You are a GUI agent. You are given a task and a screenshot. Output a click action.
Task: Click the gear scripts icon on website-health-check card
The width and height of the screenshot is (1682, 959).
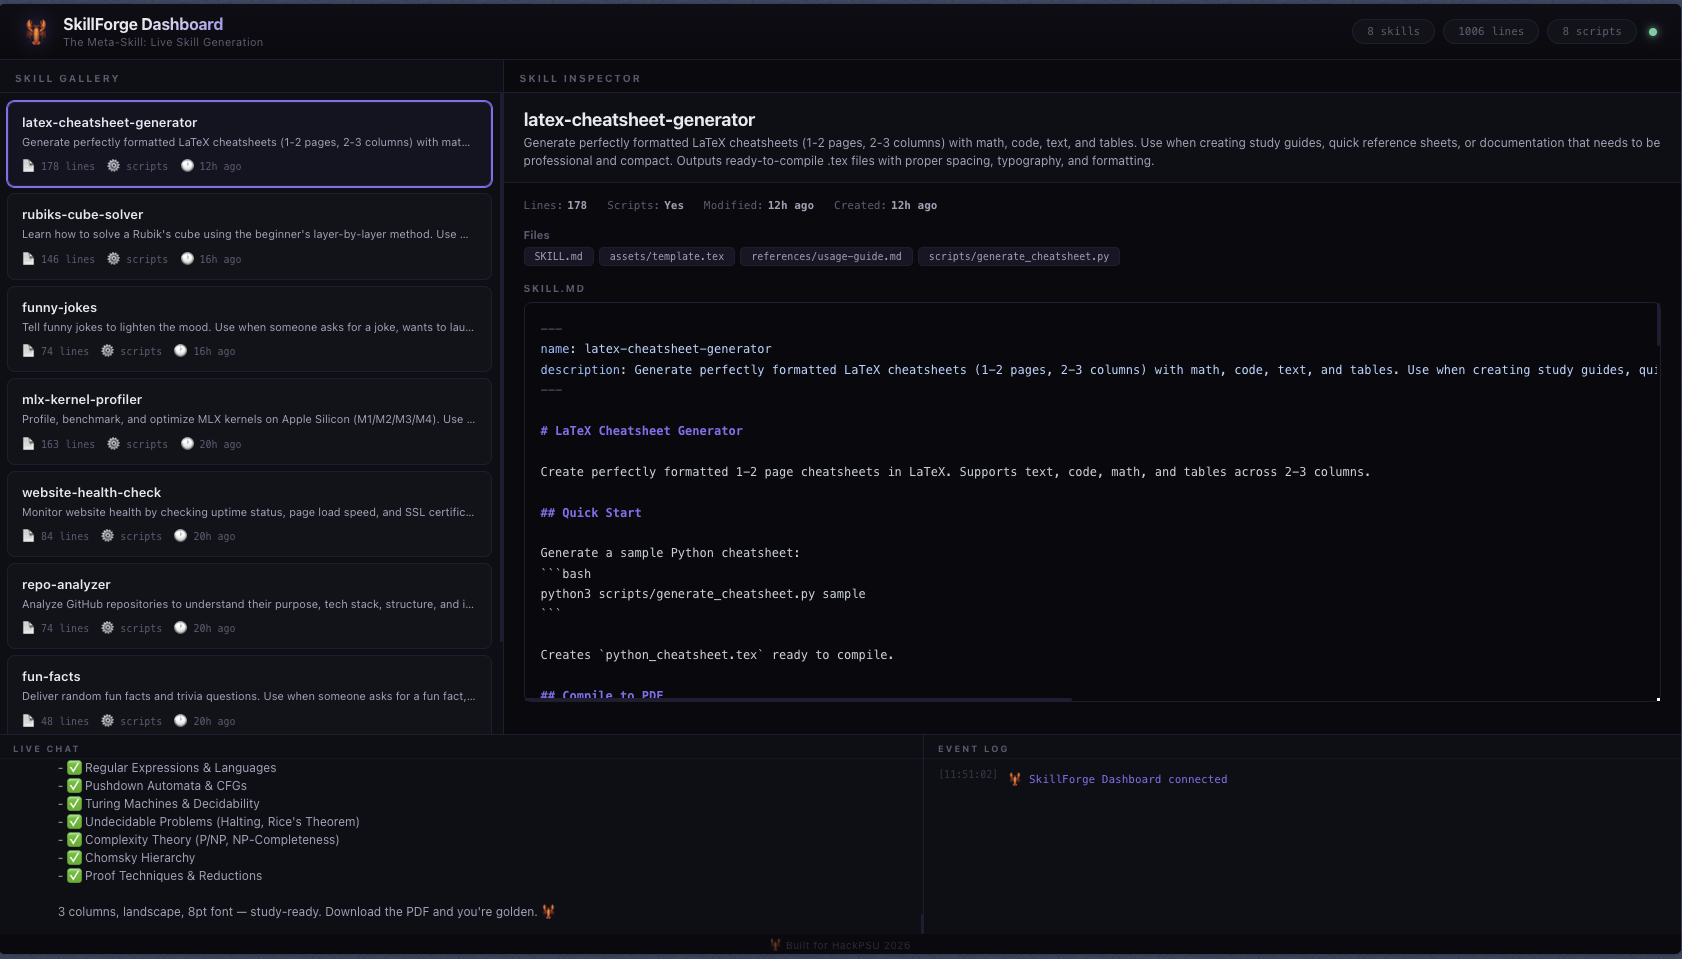pyautogui.click(x=108, y=536)
